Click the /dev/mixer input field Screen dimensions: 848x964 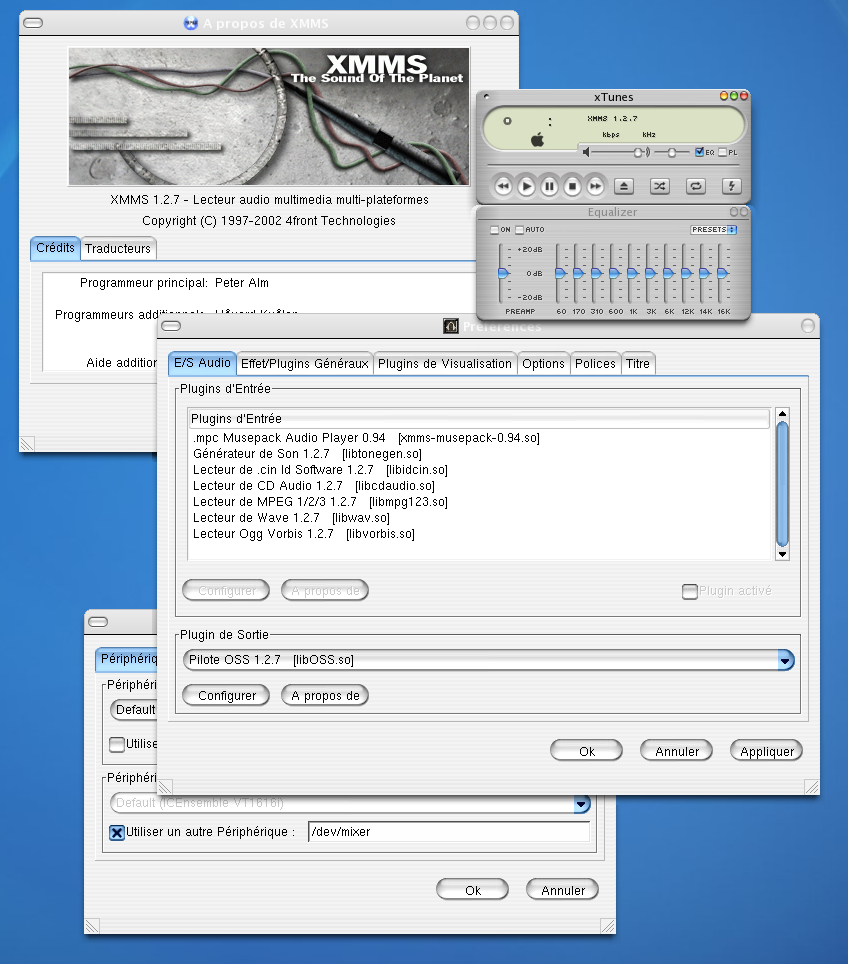click(449, 832)
